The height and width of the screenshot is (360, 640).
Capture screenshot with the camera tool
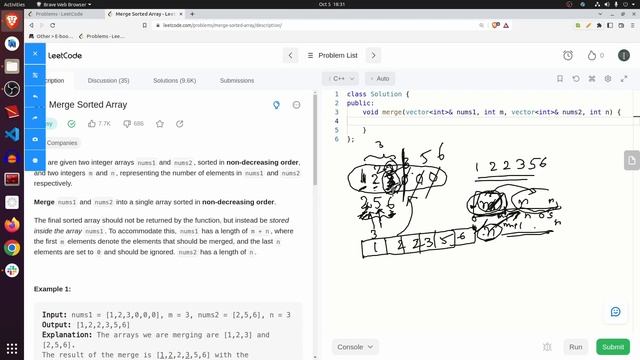point(35,139)
